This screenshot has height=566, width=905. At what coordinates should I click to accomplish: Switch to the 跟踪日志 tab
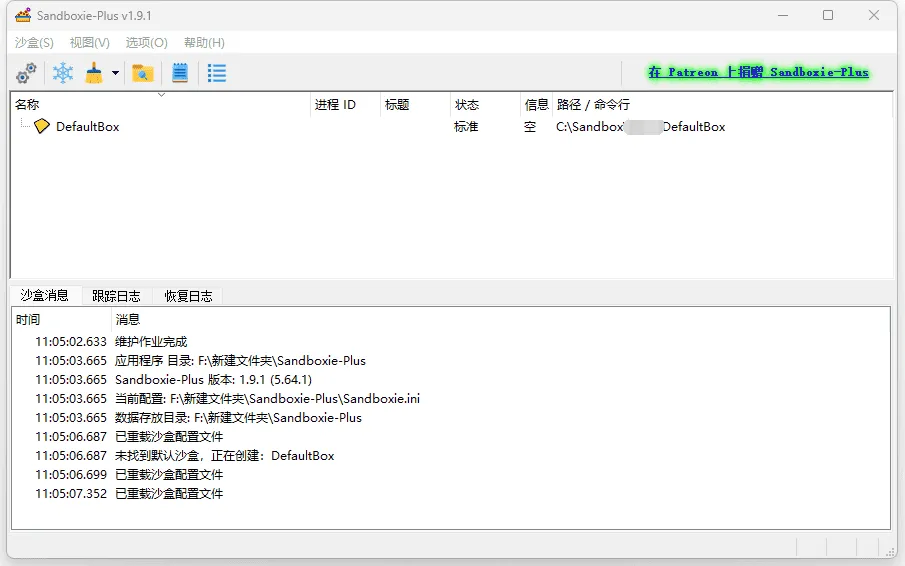click(x=116, y=296)
